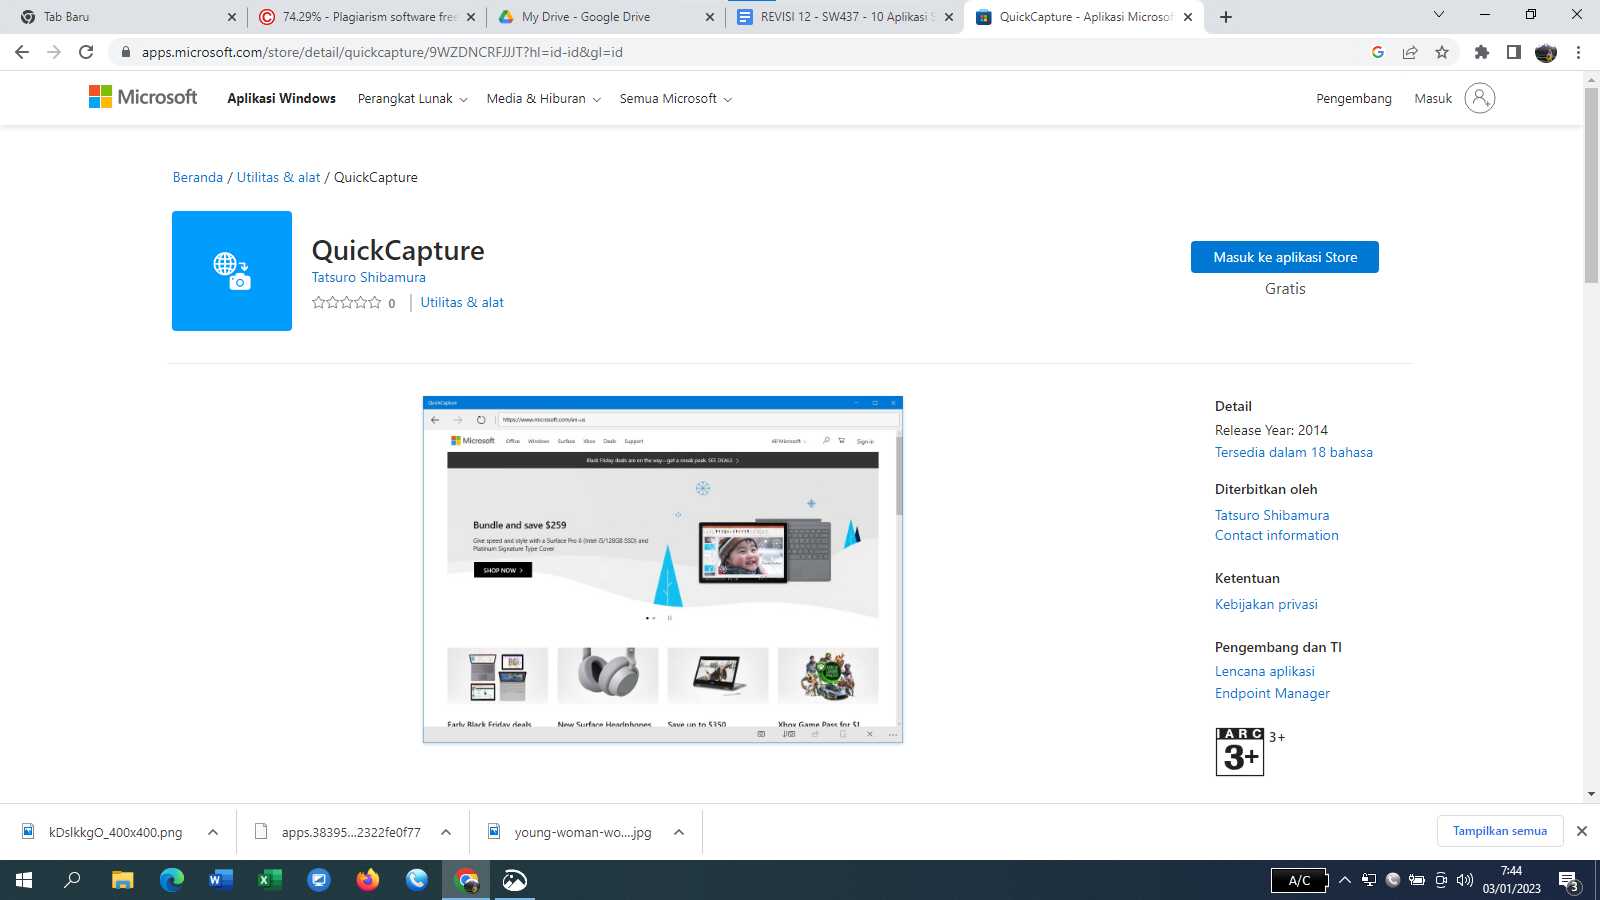Open Kebijakan privasi link
The width and height of the screenshot is (1600, 900).
(x=1266, y=604)
